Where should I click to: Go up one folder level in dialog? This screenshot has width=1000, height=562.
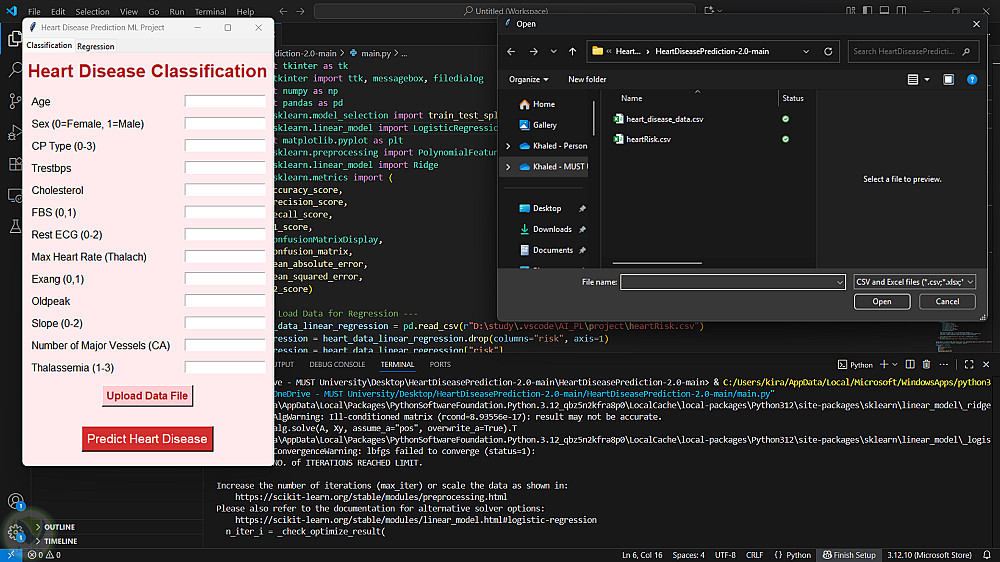click(x=572, y=51)
